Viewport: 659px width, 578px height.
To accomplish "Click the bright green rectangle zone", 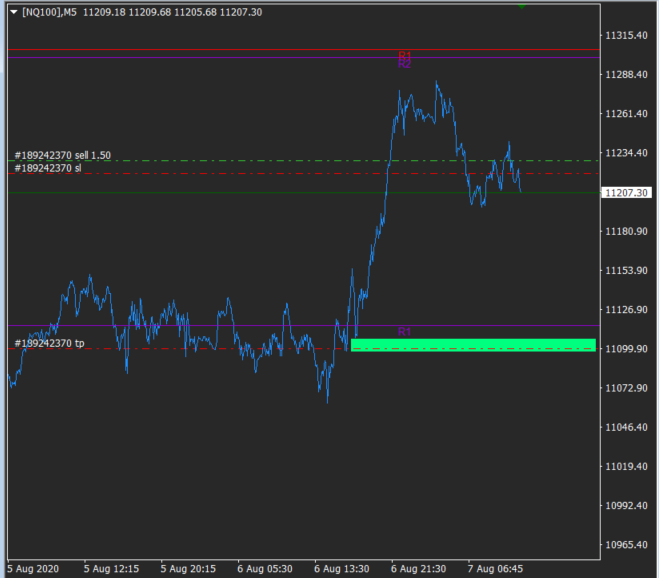I will [x=473, y=345].
